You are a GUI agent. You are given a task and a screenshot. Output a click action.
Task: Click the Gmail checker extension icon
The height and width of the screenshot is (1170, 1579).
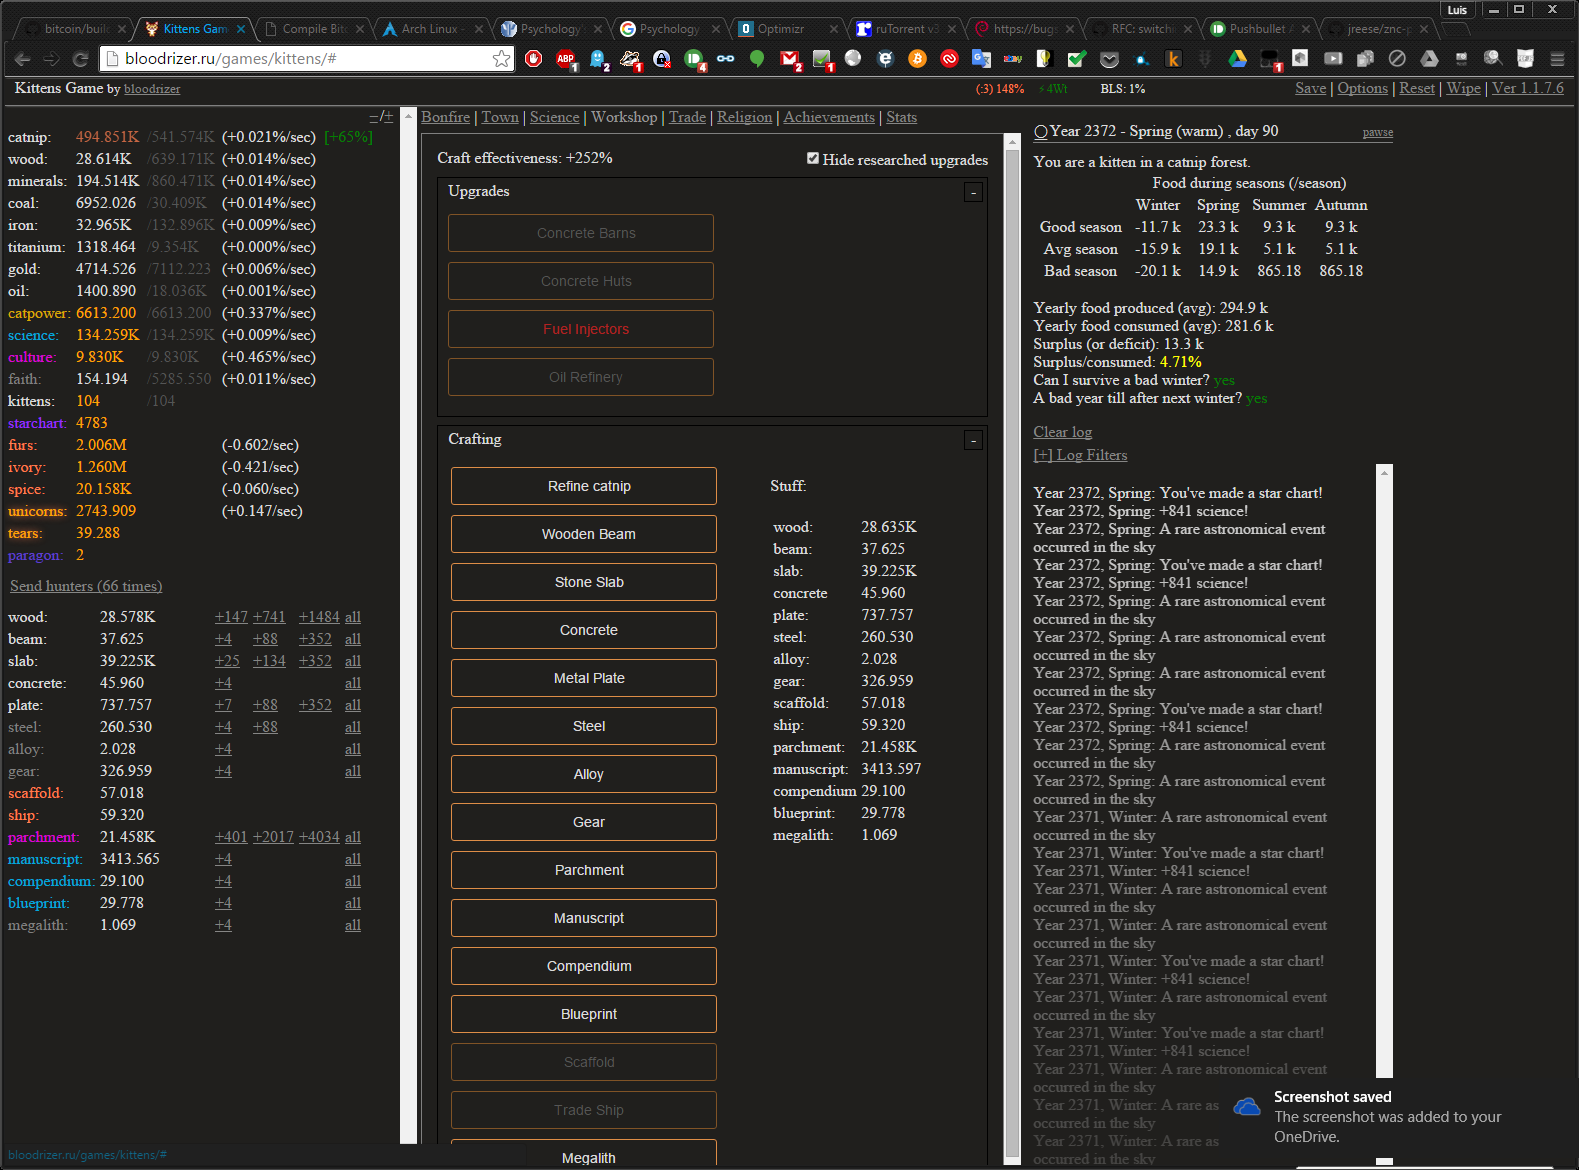tap(789, 59)
